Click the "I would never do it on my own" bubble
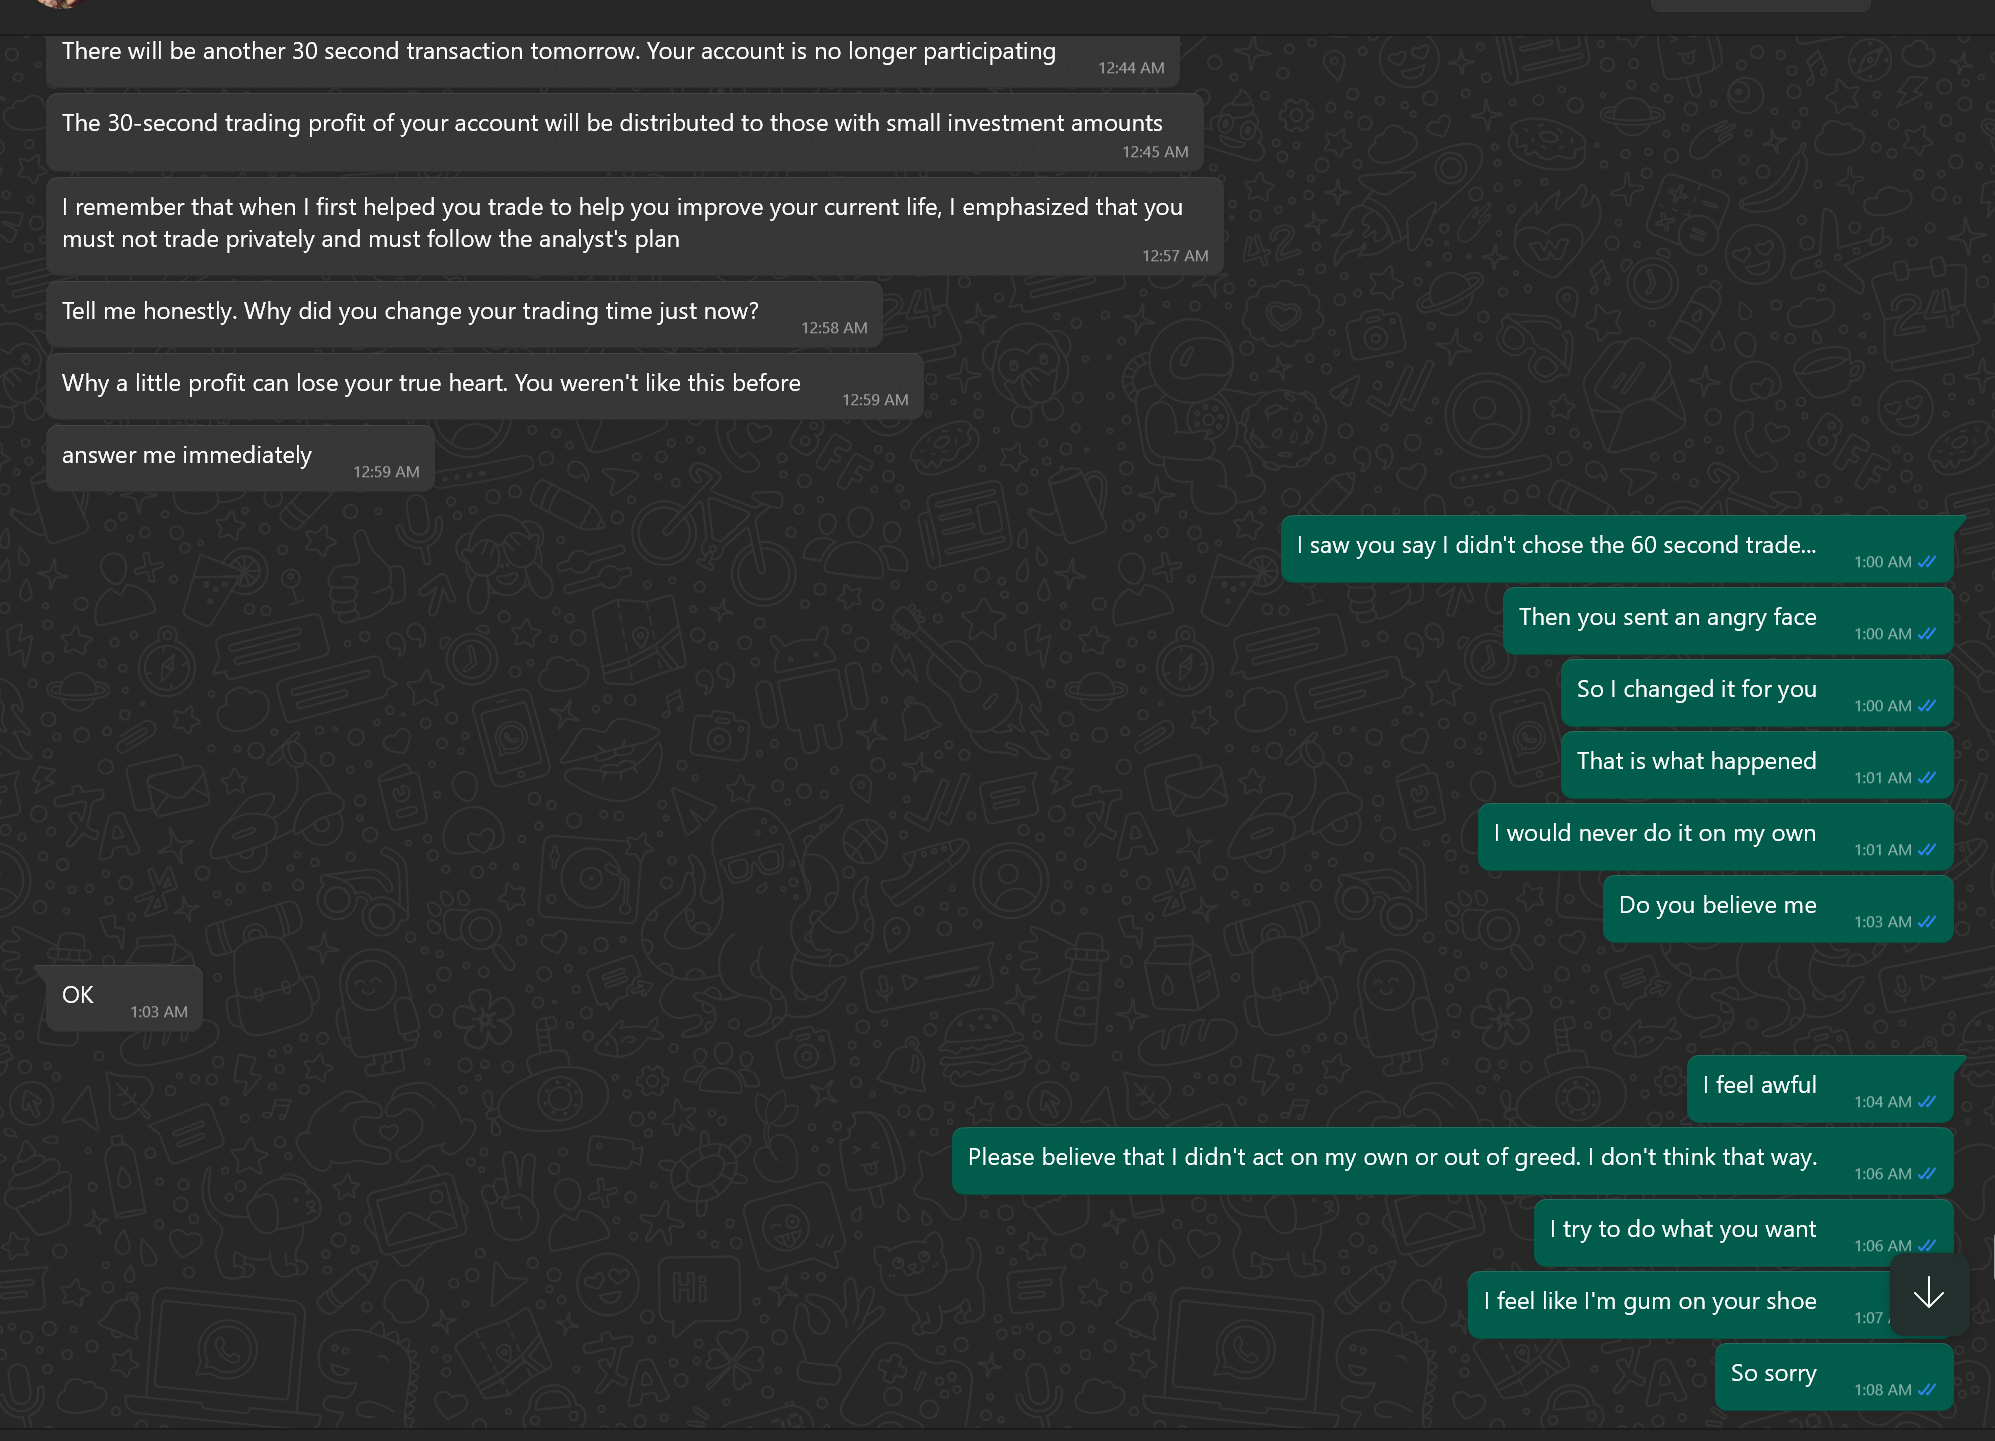The image size is (1995, 1441). [x=1715, y=836]
